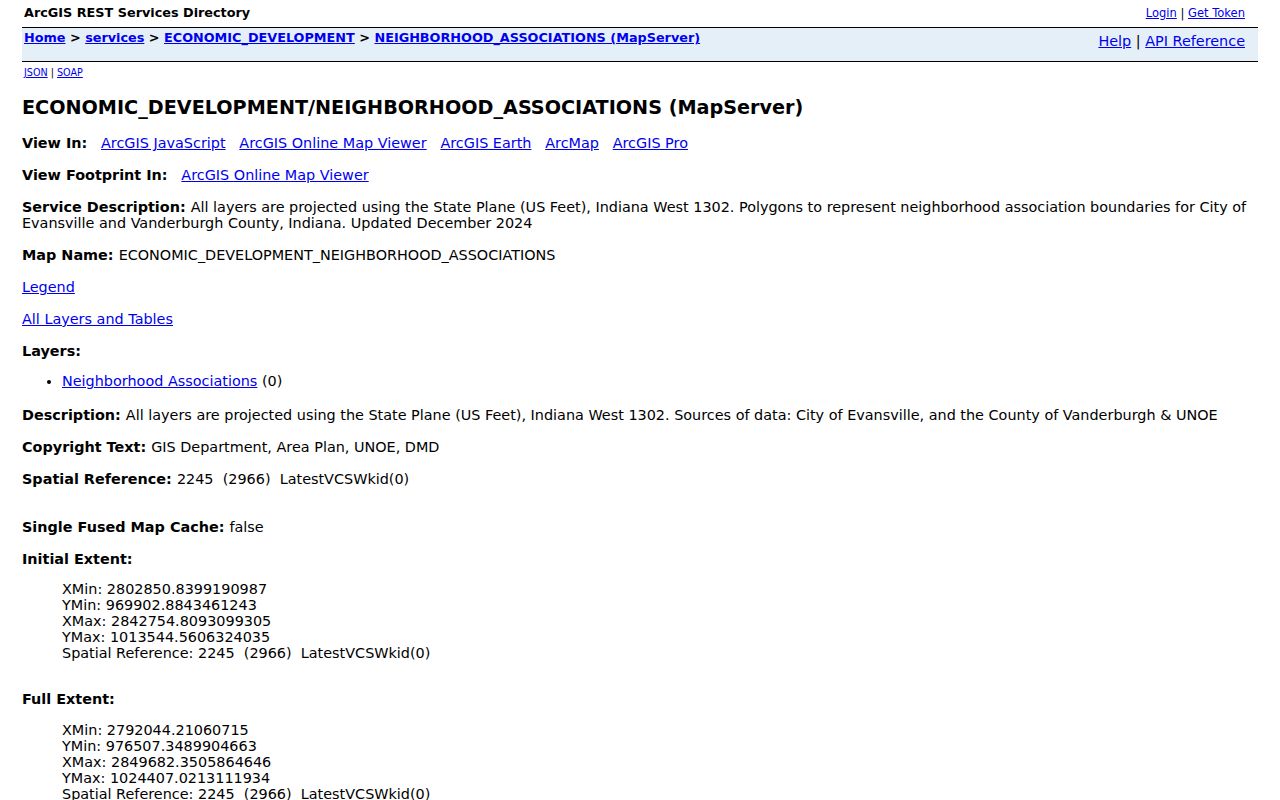View in ArcGIS Pro

[x=650, y=143]
